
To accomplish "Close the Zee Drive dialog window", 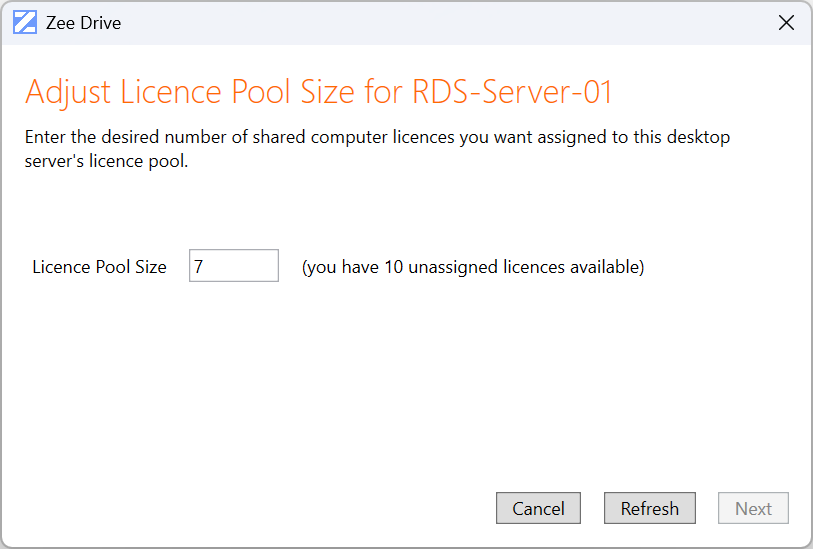I will click(x=786, y=23).
